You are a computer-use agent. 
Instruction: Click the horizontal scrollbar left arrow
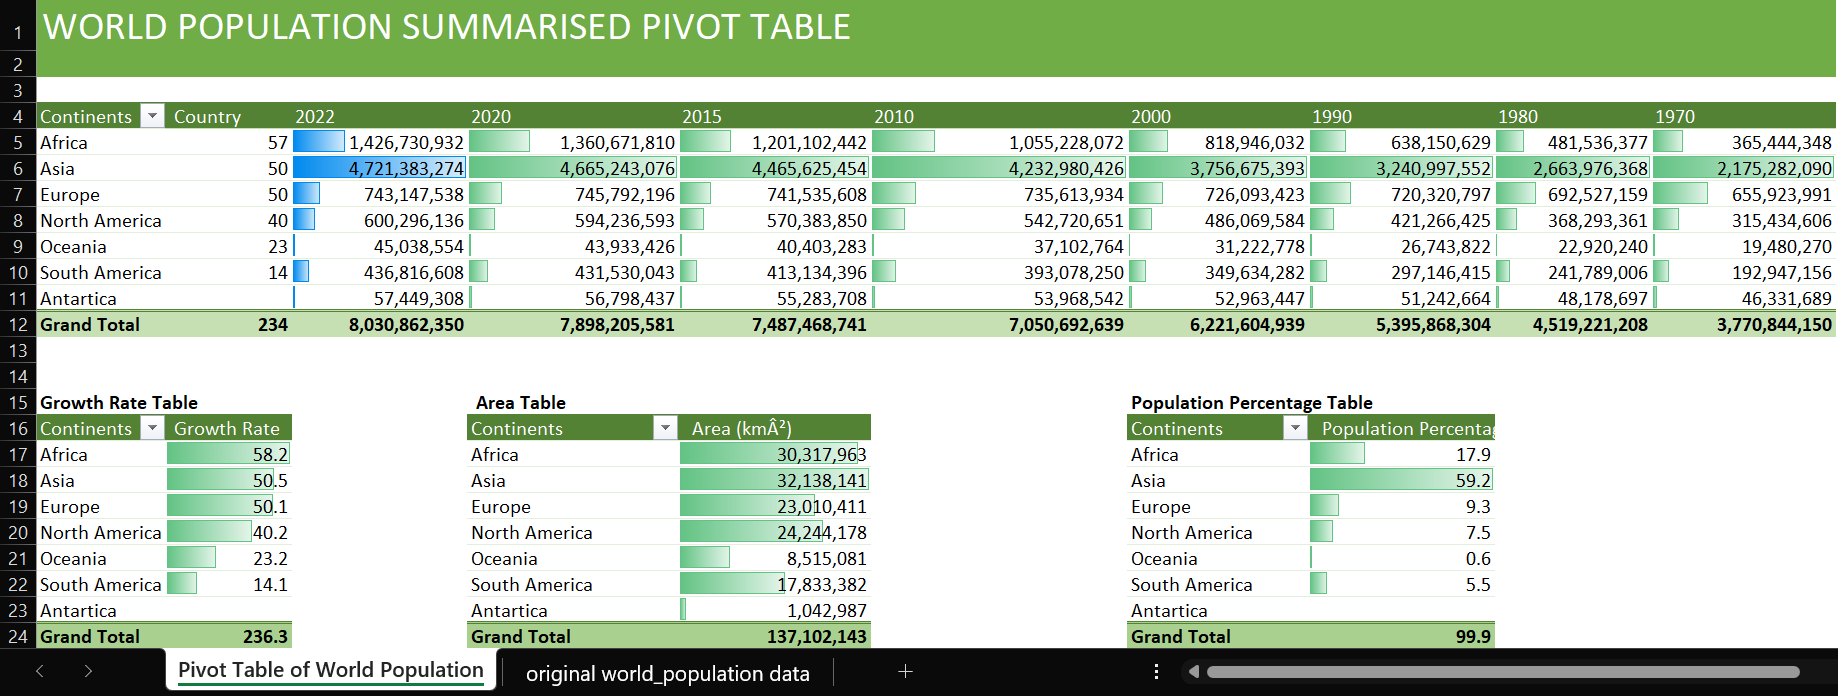(x=1193, y=672)
